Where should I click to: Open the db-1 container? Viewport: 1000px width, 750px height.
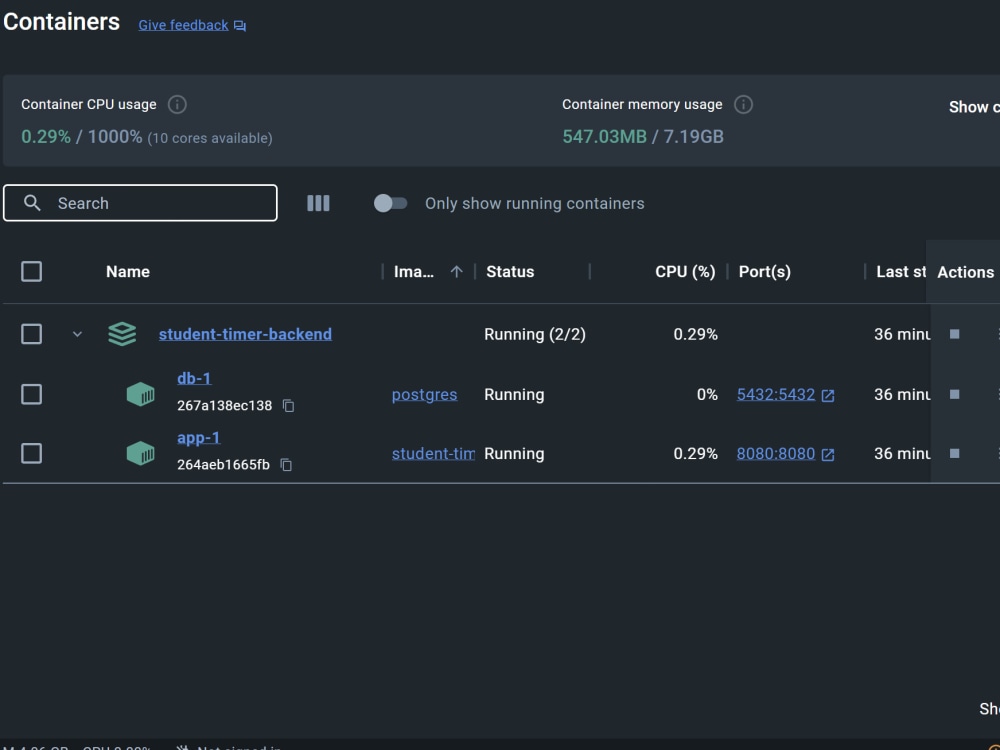click(194, 378)
